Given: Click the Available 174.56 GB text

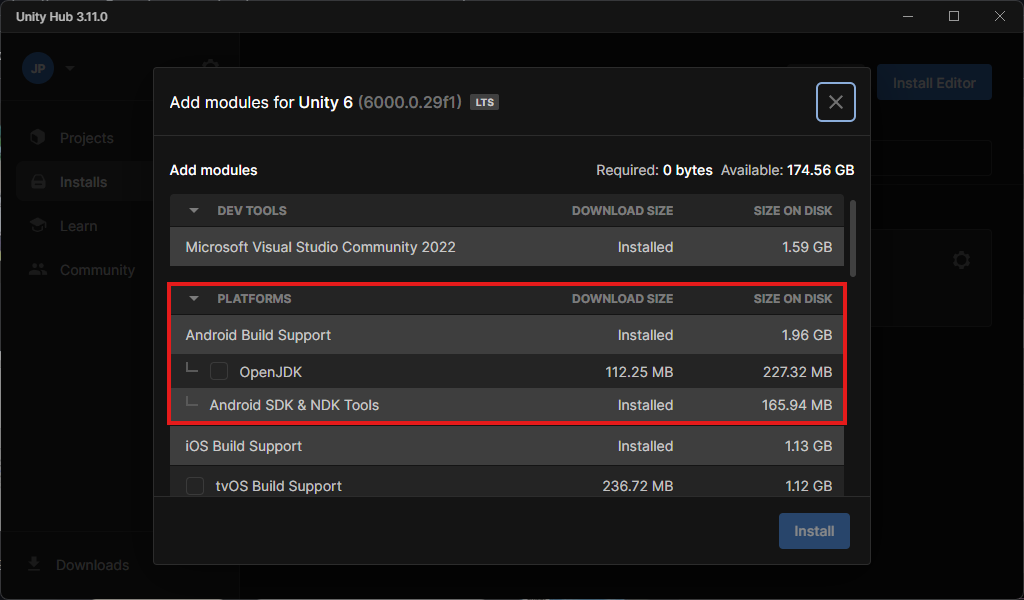Looking at the screenshot, I should tap(788, 170).
